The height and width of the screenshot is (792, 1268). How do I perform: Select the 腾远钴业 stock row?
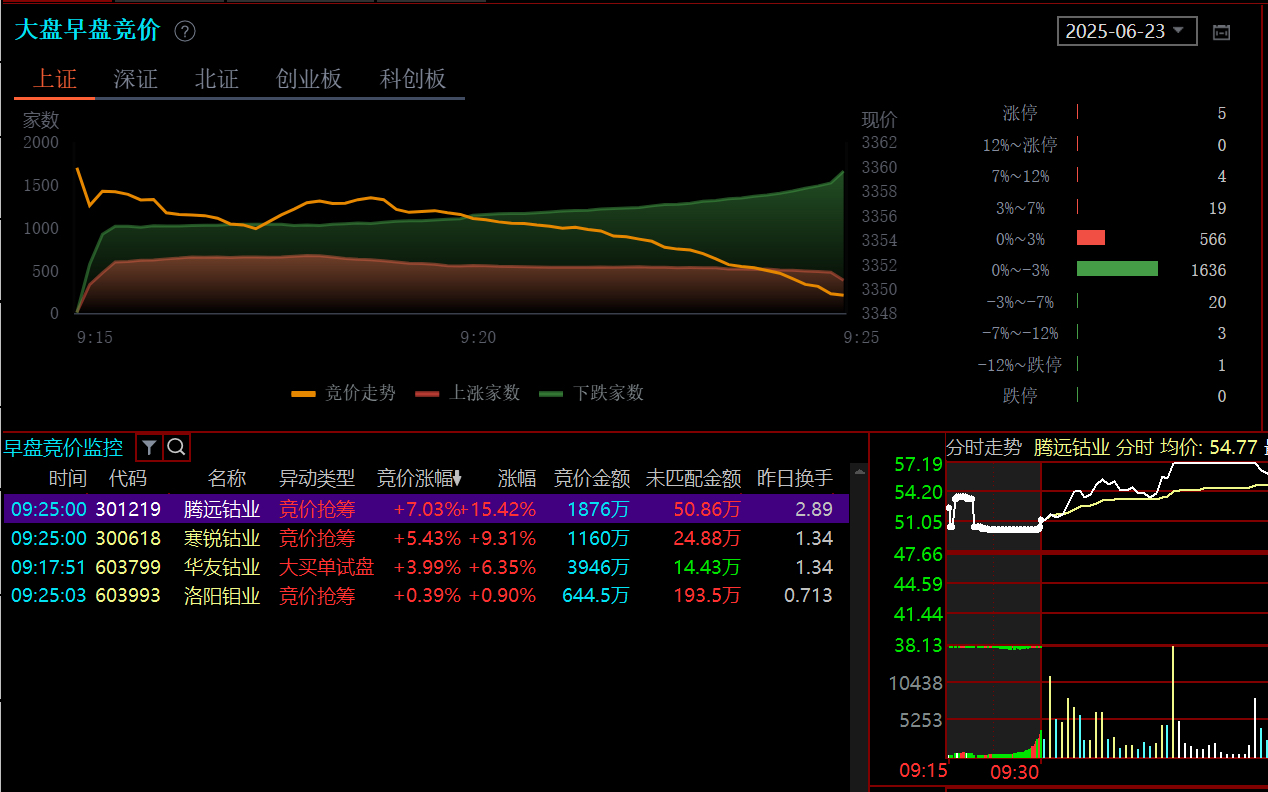coord(426,509)
